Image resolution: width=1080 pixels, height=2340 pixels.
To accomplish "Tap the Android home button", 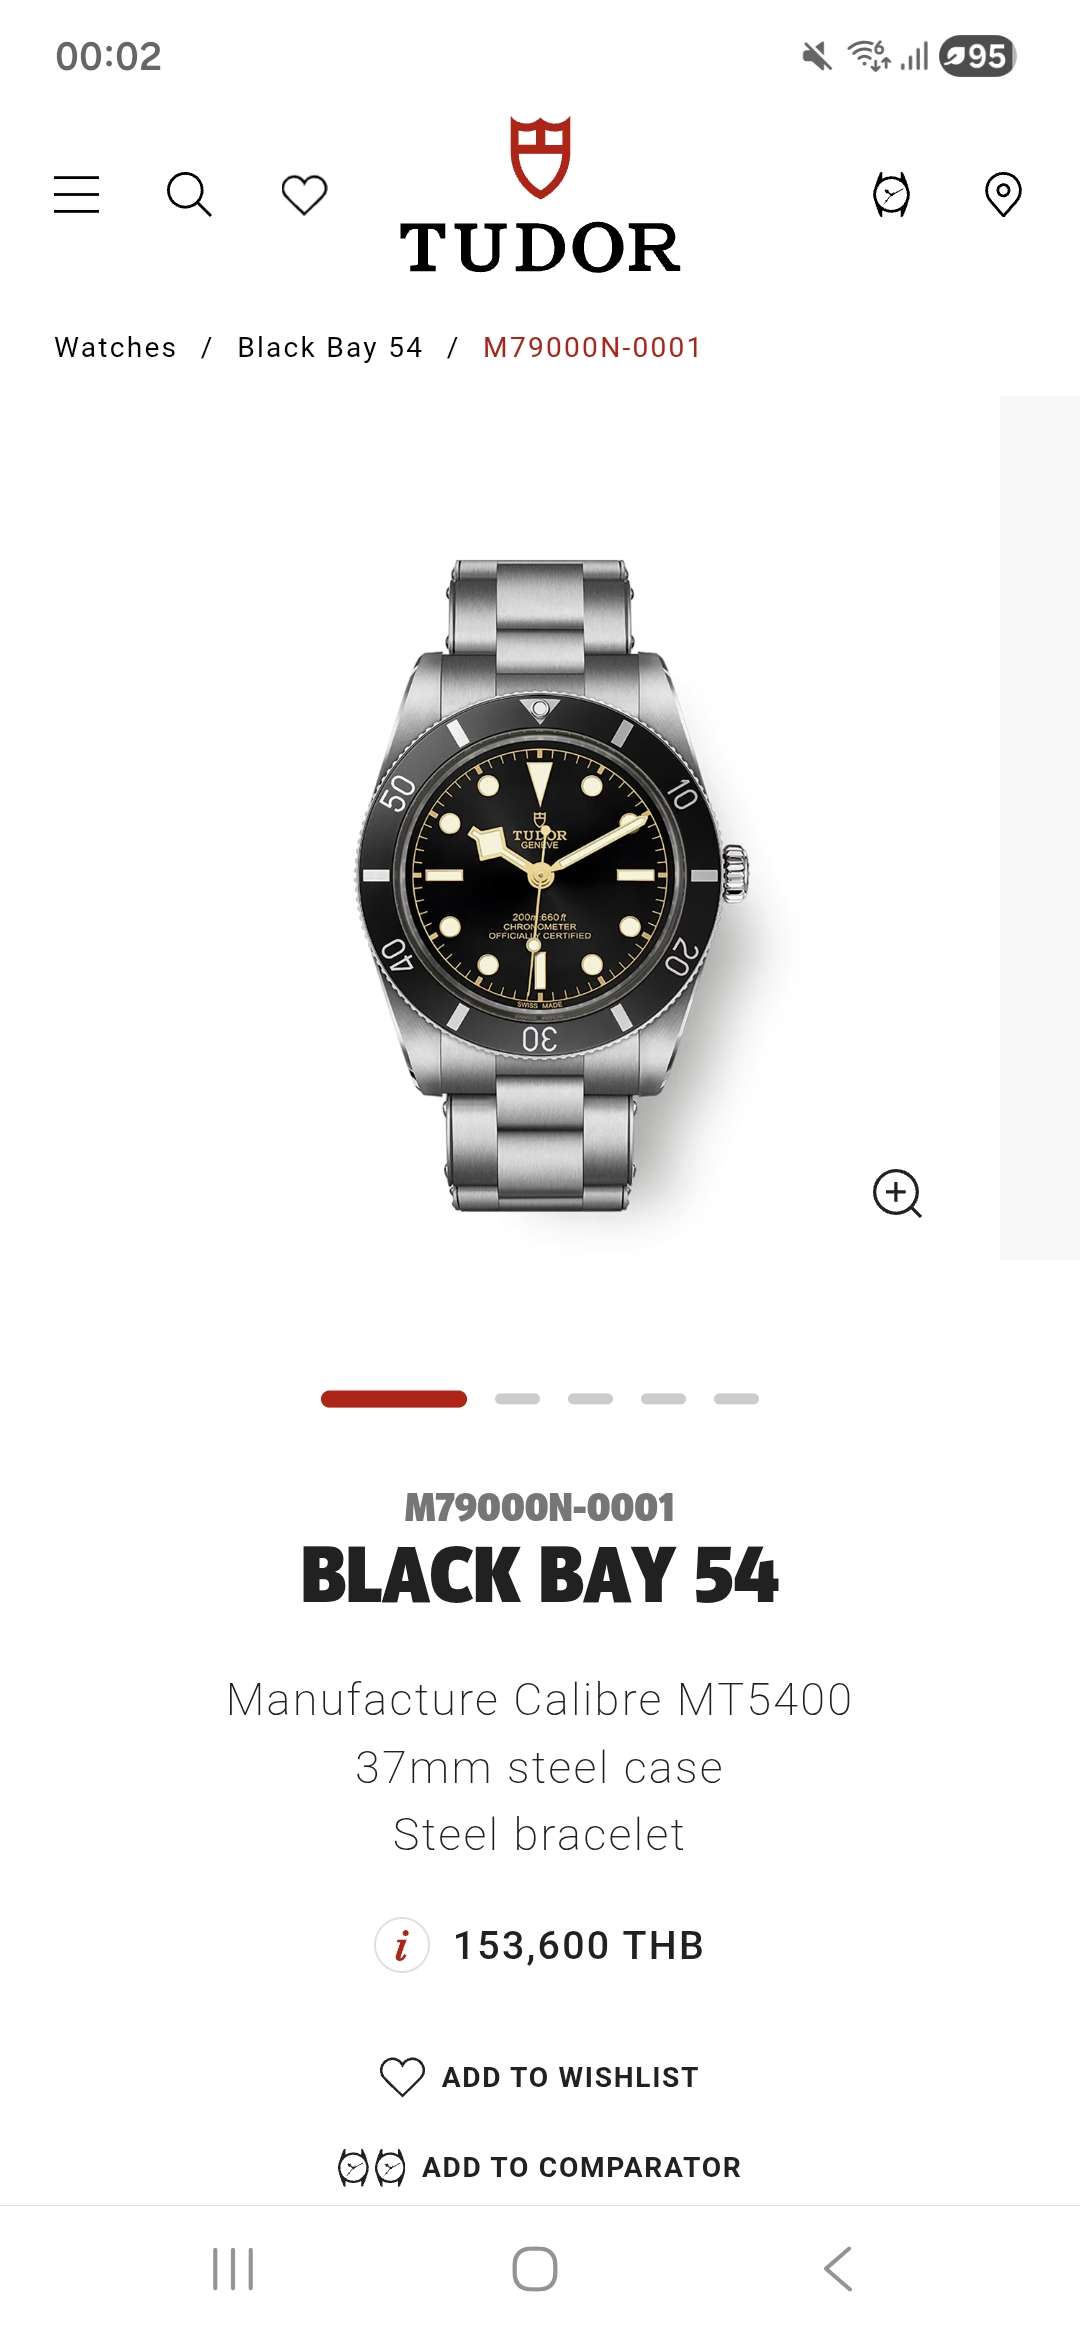I will 535,2268.
